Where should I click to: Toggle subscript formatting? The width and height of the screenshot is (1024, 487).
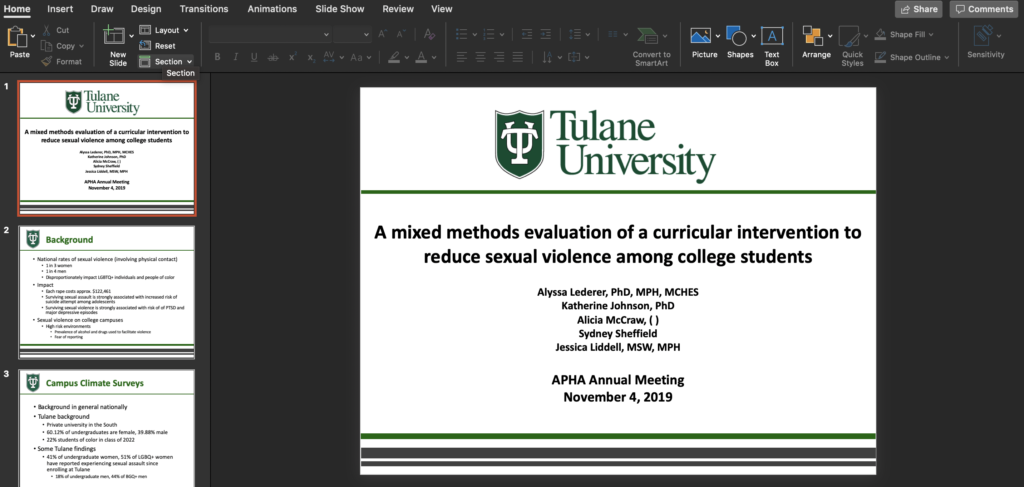click(311, 57)
